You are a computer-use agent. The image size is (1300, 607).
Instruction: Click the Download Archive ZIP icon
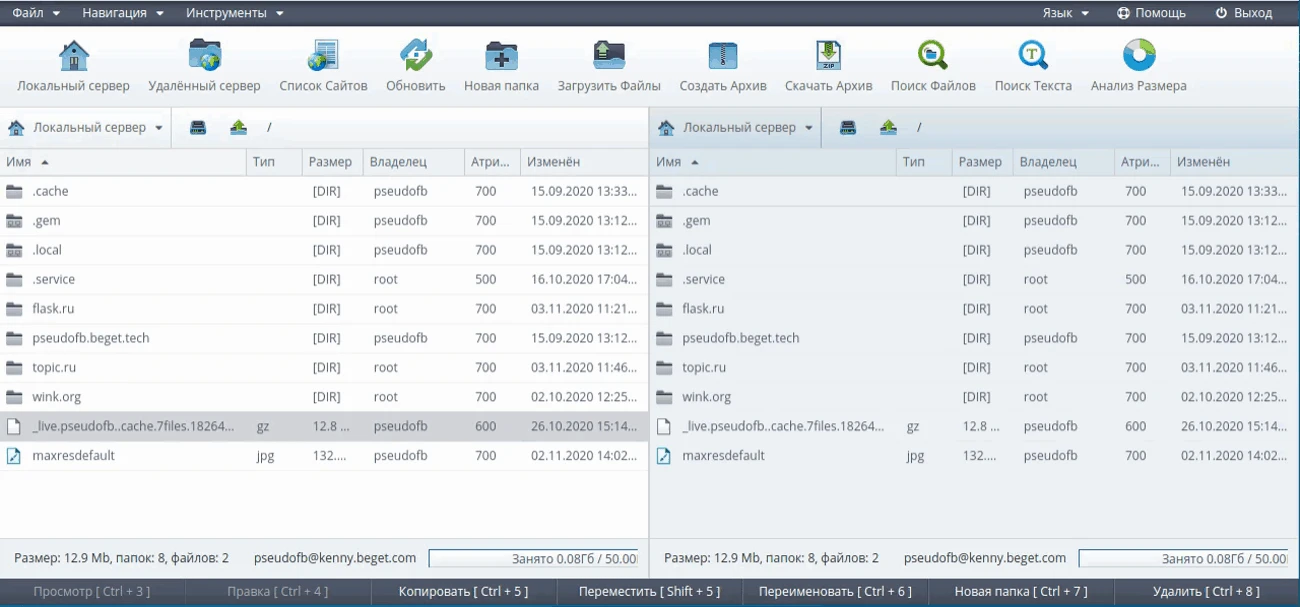[x=828, y=56]
